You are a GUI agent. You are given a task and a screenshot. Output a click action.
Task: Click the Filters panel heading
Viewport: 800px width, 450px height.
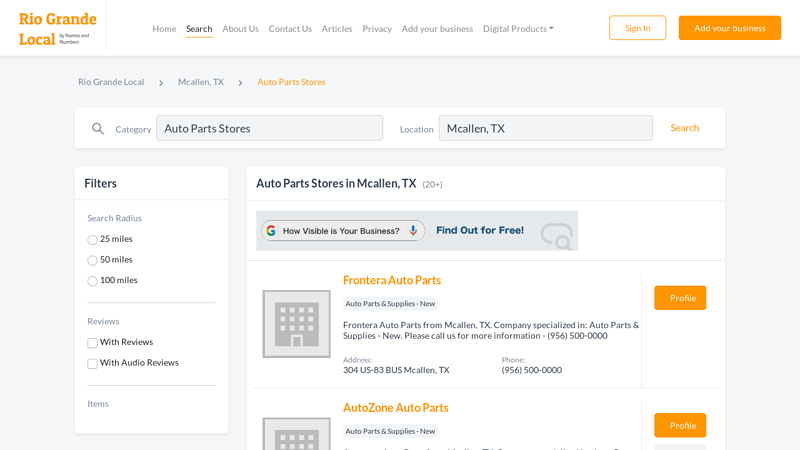tap(101, 183)
